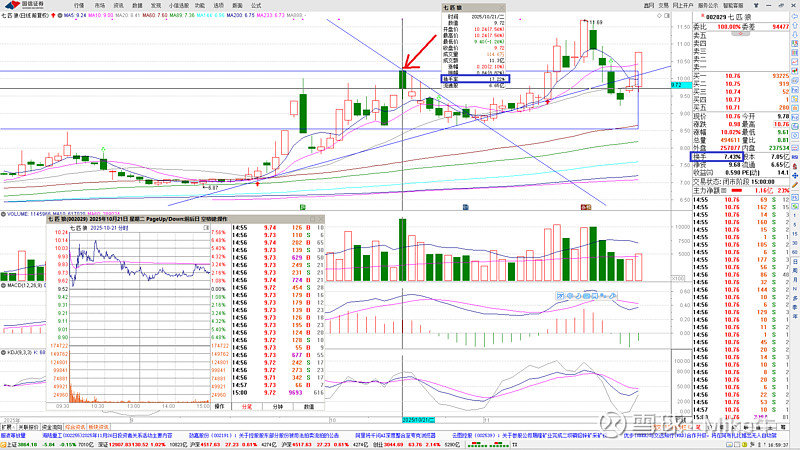Click the round settings icon before MA5
800x450 pixels.
pyautogui.click(x=60, y=16)
